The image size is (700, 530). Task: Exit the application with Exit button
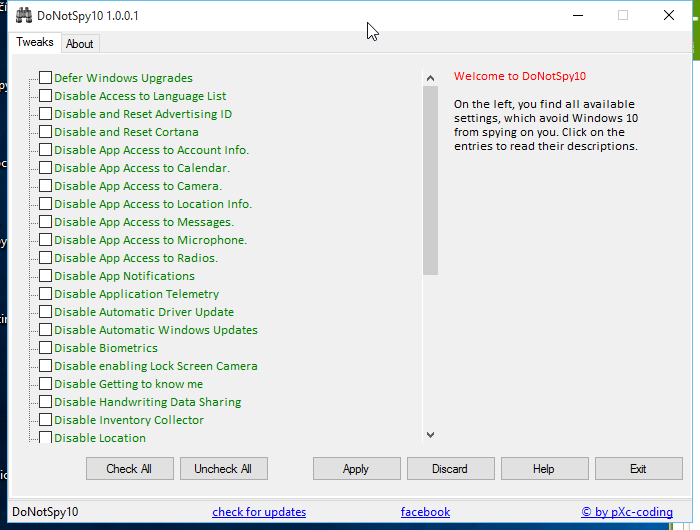(x=638, y=468)
